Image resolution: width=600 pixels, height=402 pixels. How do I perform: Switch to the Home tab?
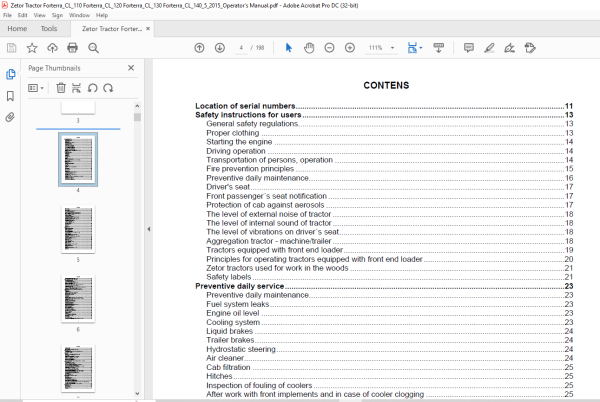[17, 29]
